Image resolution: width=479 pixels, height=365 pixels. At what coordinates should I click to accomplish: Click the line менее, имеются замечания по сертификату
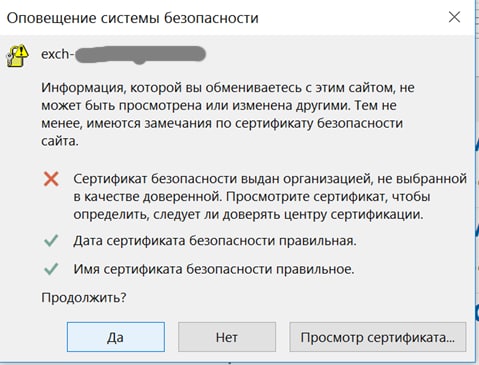pyautogui.click(x=222, y=123)
